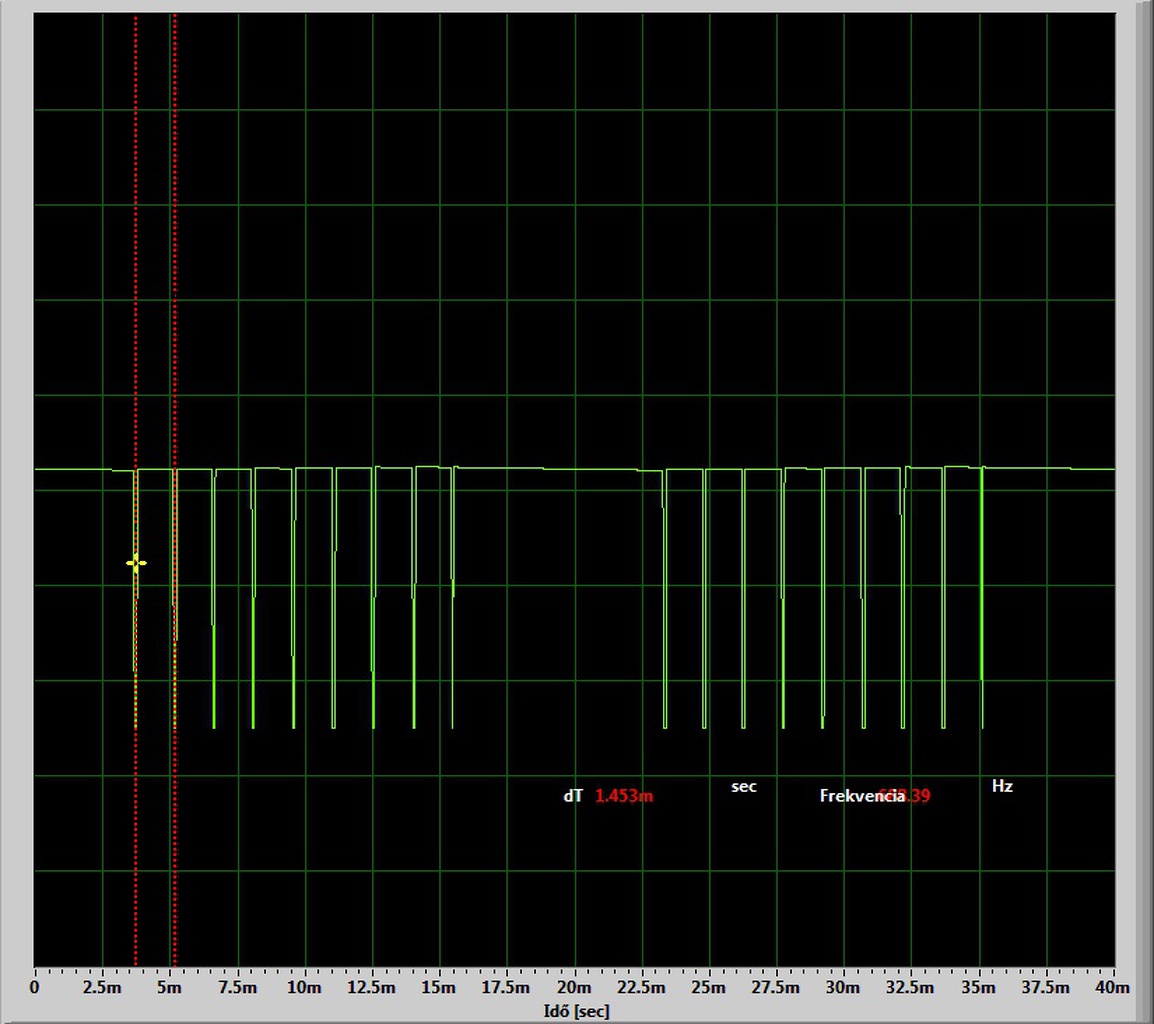Click the Hz unit label
The height and width of the screenshot is (1024, 1154).
[1002, 786]
